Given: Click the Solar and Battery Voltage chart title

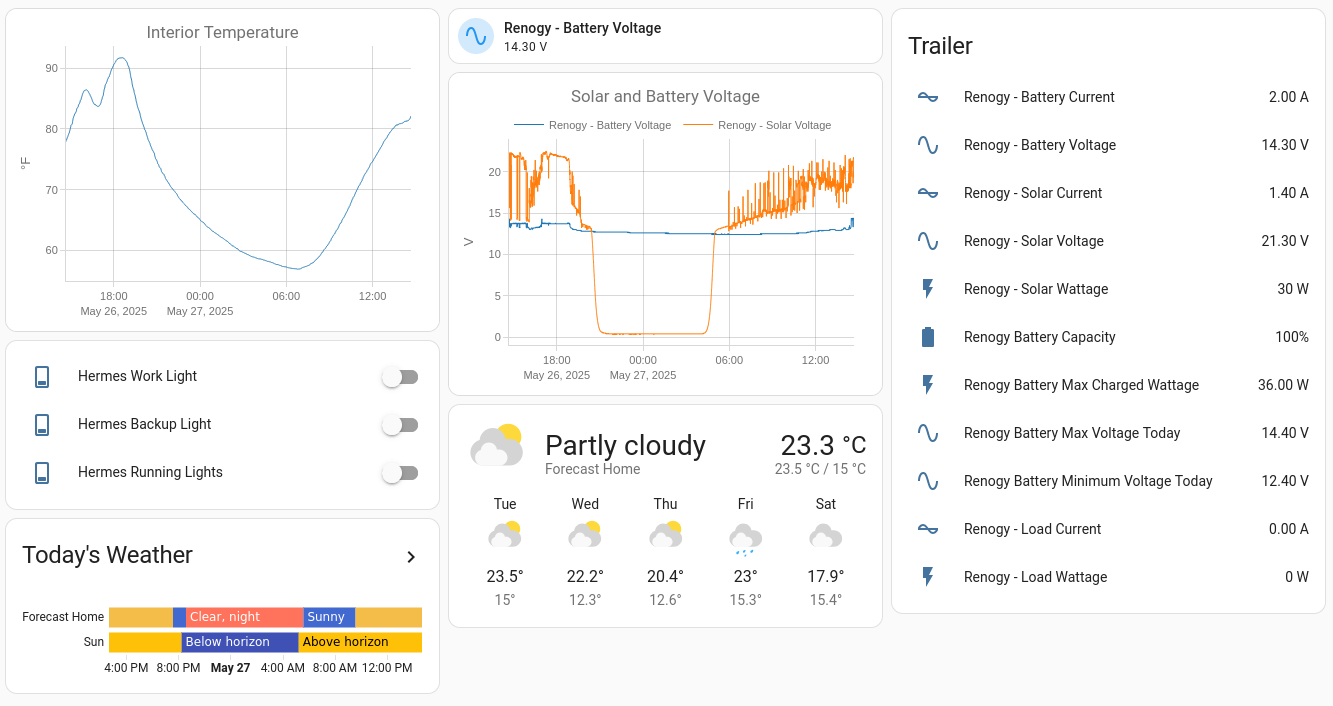Looking at the screenshot, I should pos(665,96).
